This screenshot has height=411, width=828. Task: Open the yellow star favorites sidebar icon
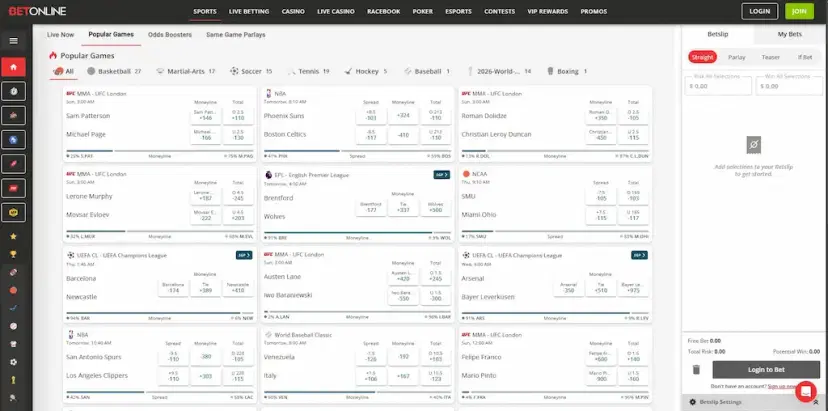pyautogui.click(x=14, y=236)
